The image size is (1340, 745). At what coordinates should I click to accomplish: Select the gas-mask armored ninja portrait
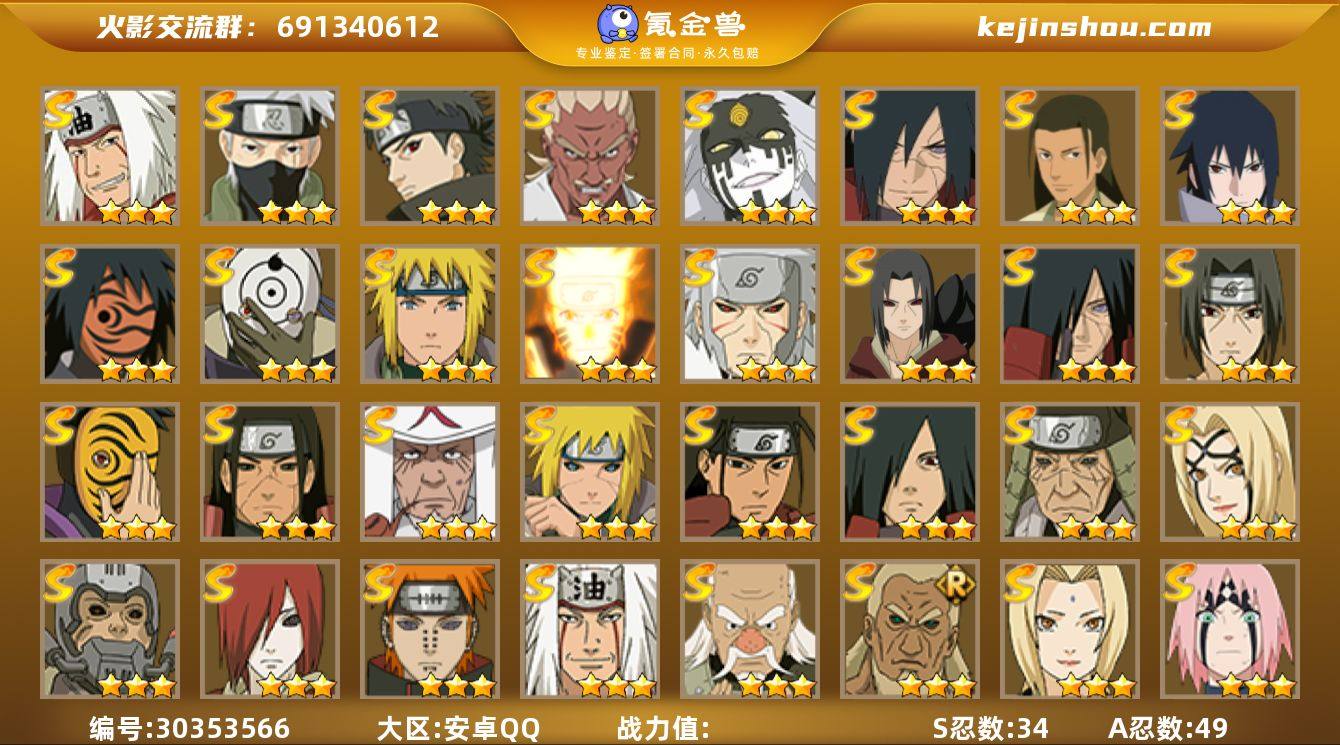110,629
